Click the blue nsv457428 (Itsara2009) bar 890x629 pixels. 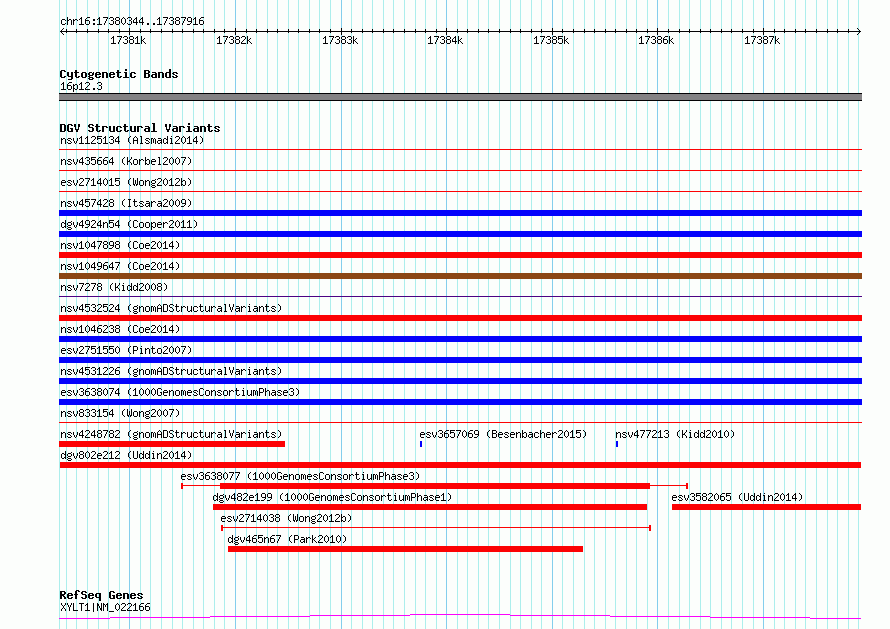(x=460, y=213)
